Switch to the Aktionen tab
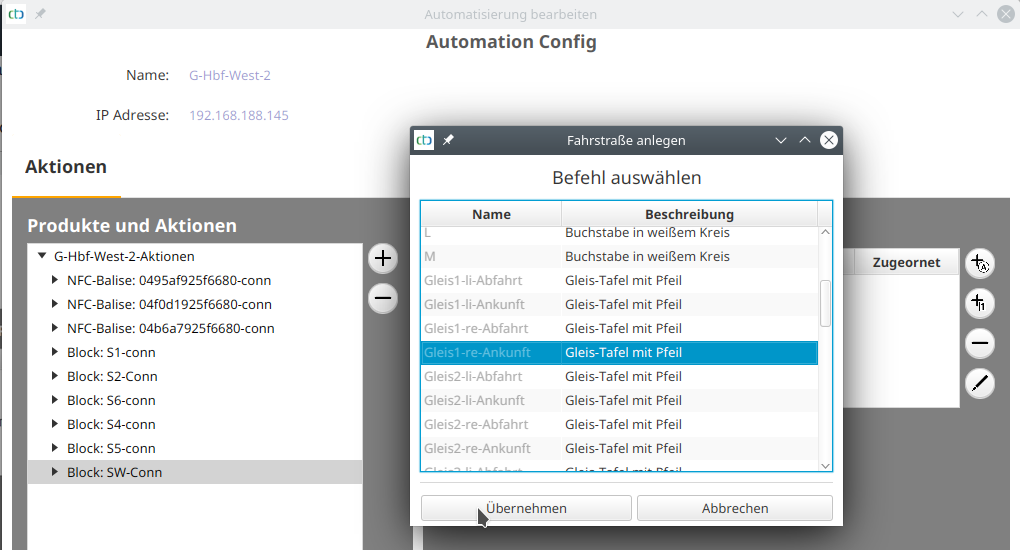This screenshot has height=550, width=1020. [x=66, y=167]
